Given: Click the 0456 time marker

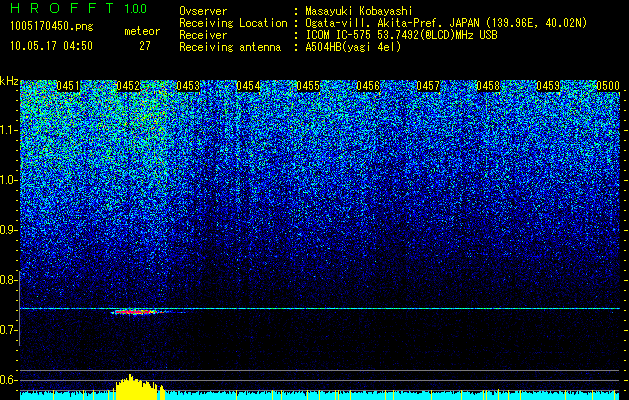Looking at the screenshot, I should (x=368, y=86).
